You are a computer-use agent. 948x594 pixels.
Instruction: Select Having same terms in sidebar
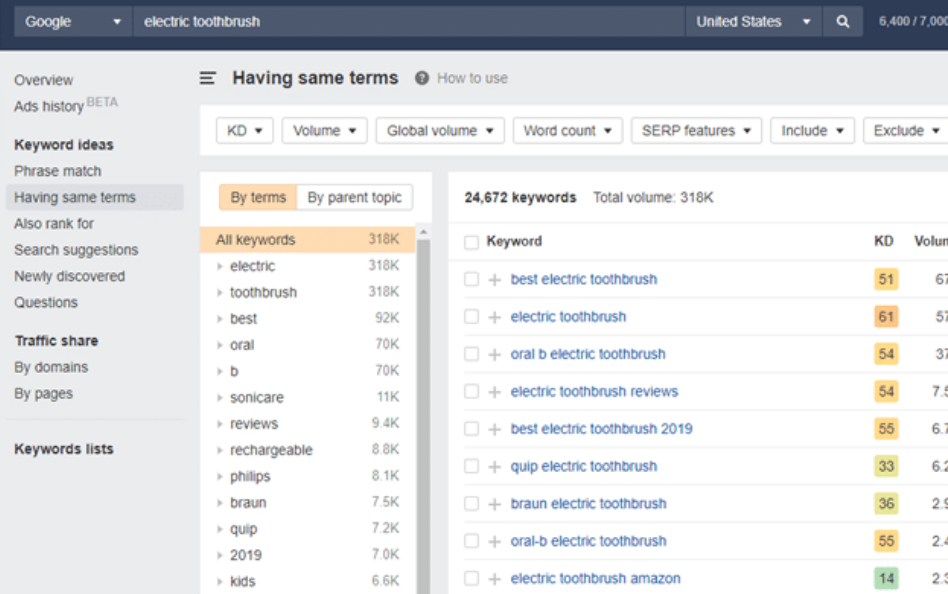tap(95, 198)
